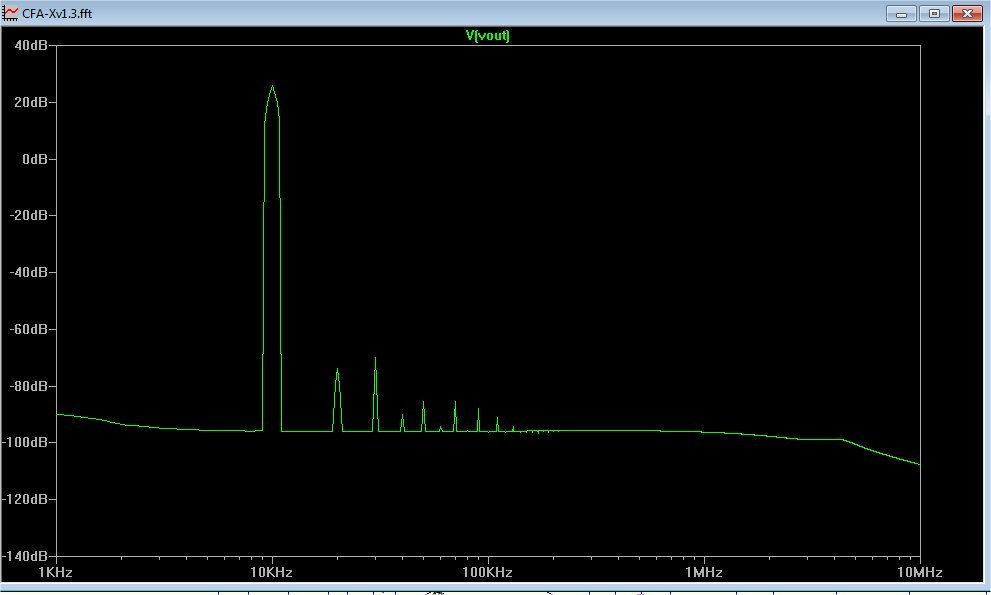Click the CFA-Xv1.3.fft window icon
This screenshot has width=991, height=595.
[10, 13]
